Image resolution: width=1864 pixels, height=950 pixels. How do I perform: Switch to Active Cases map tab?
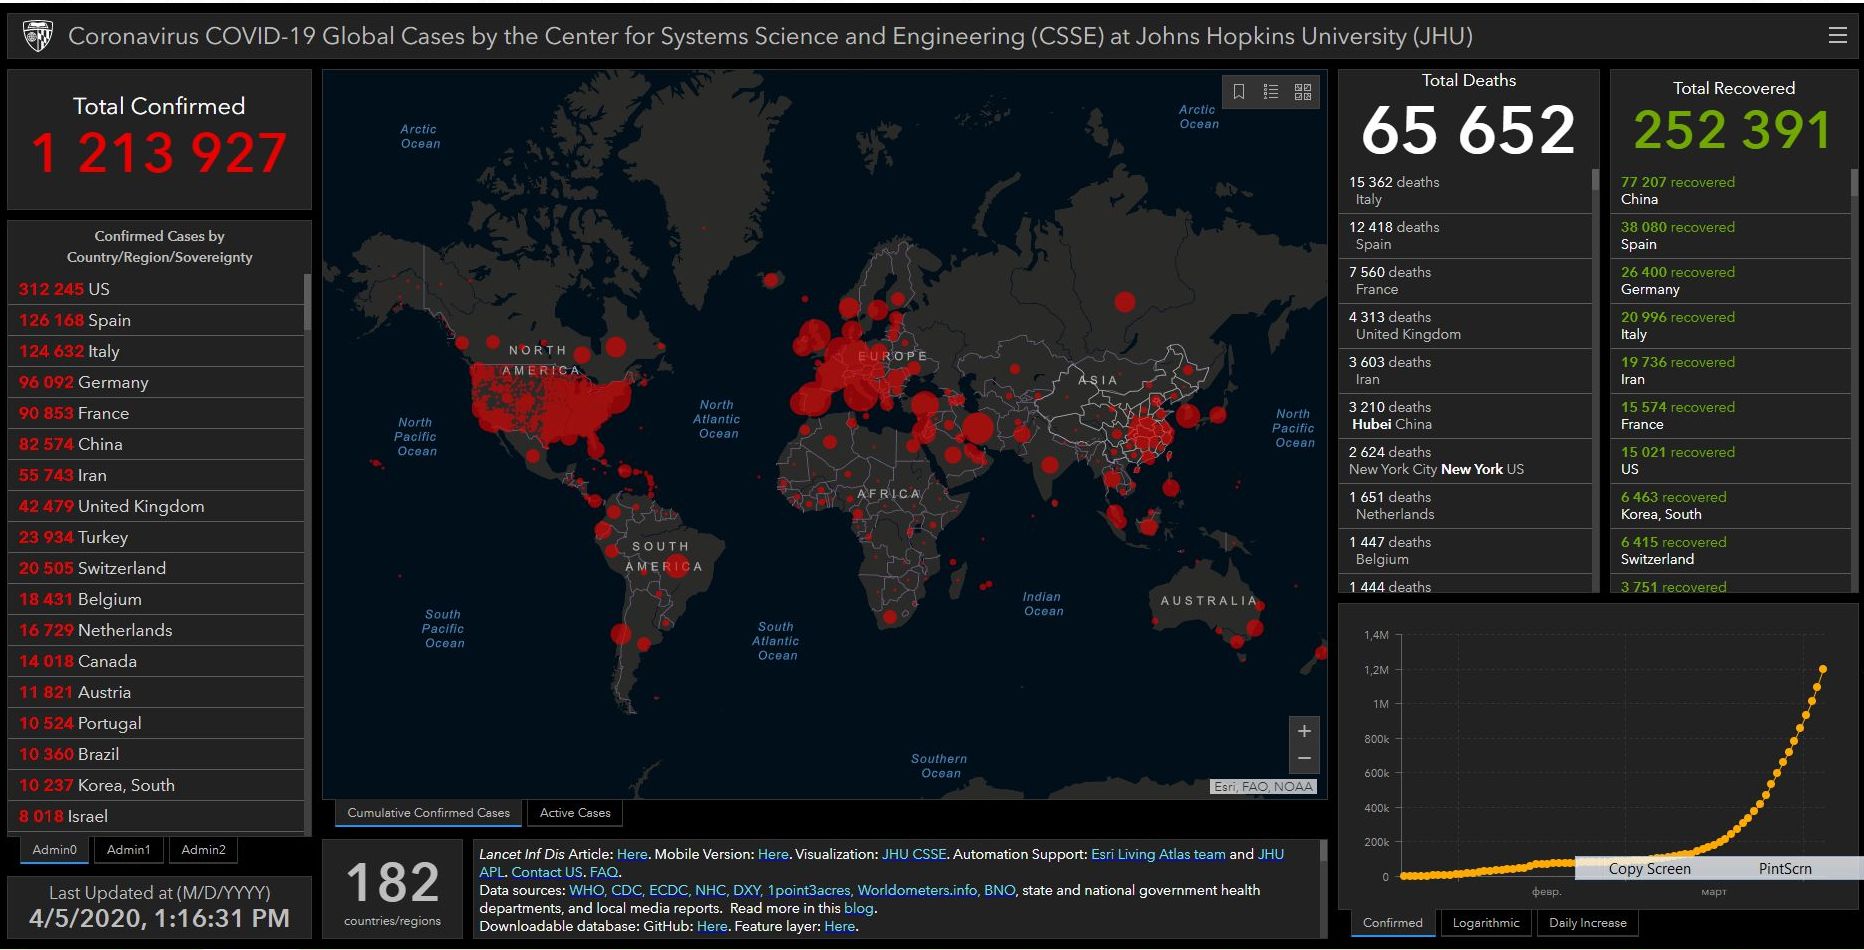(x=575, y=813)
